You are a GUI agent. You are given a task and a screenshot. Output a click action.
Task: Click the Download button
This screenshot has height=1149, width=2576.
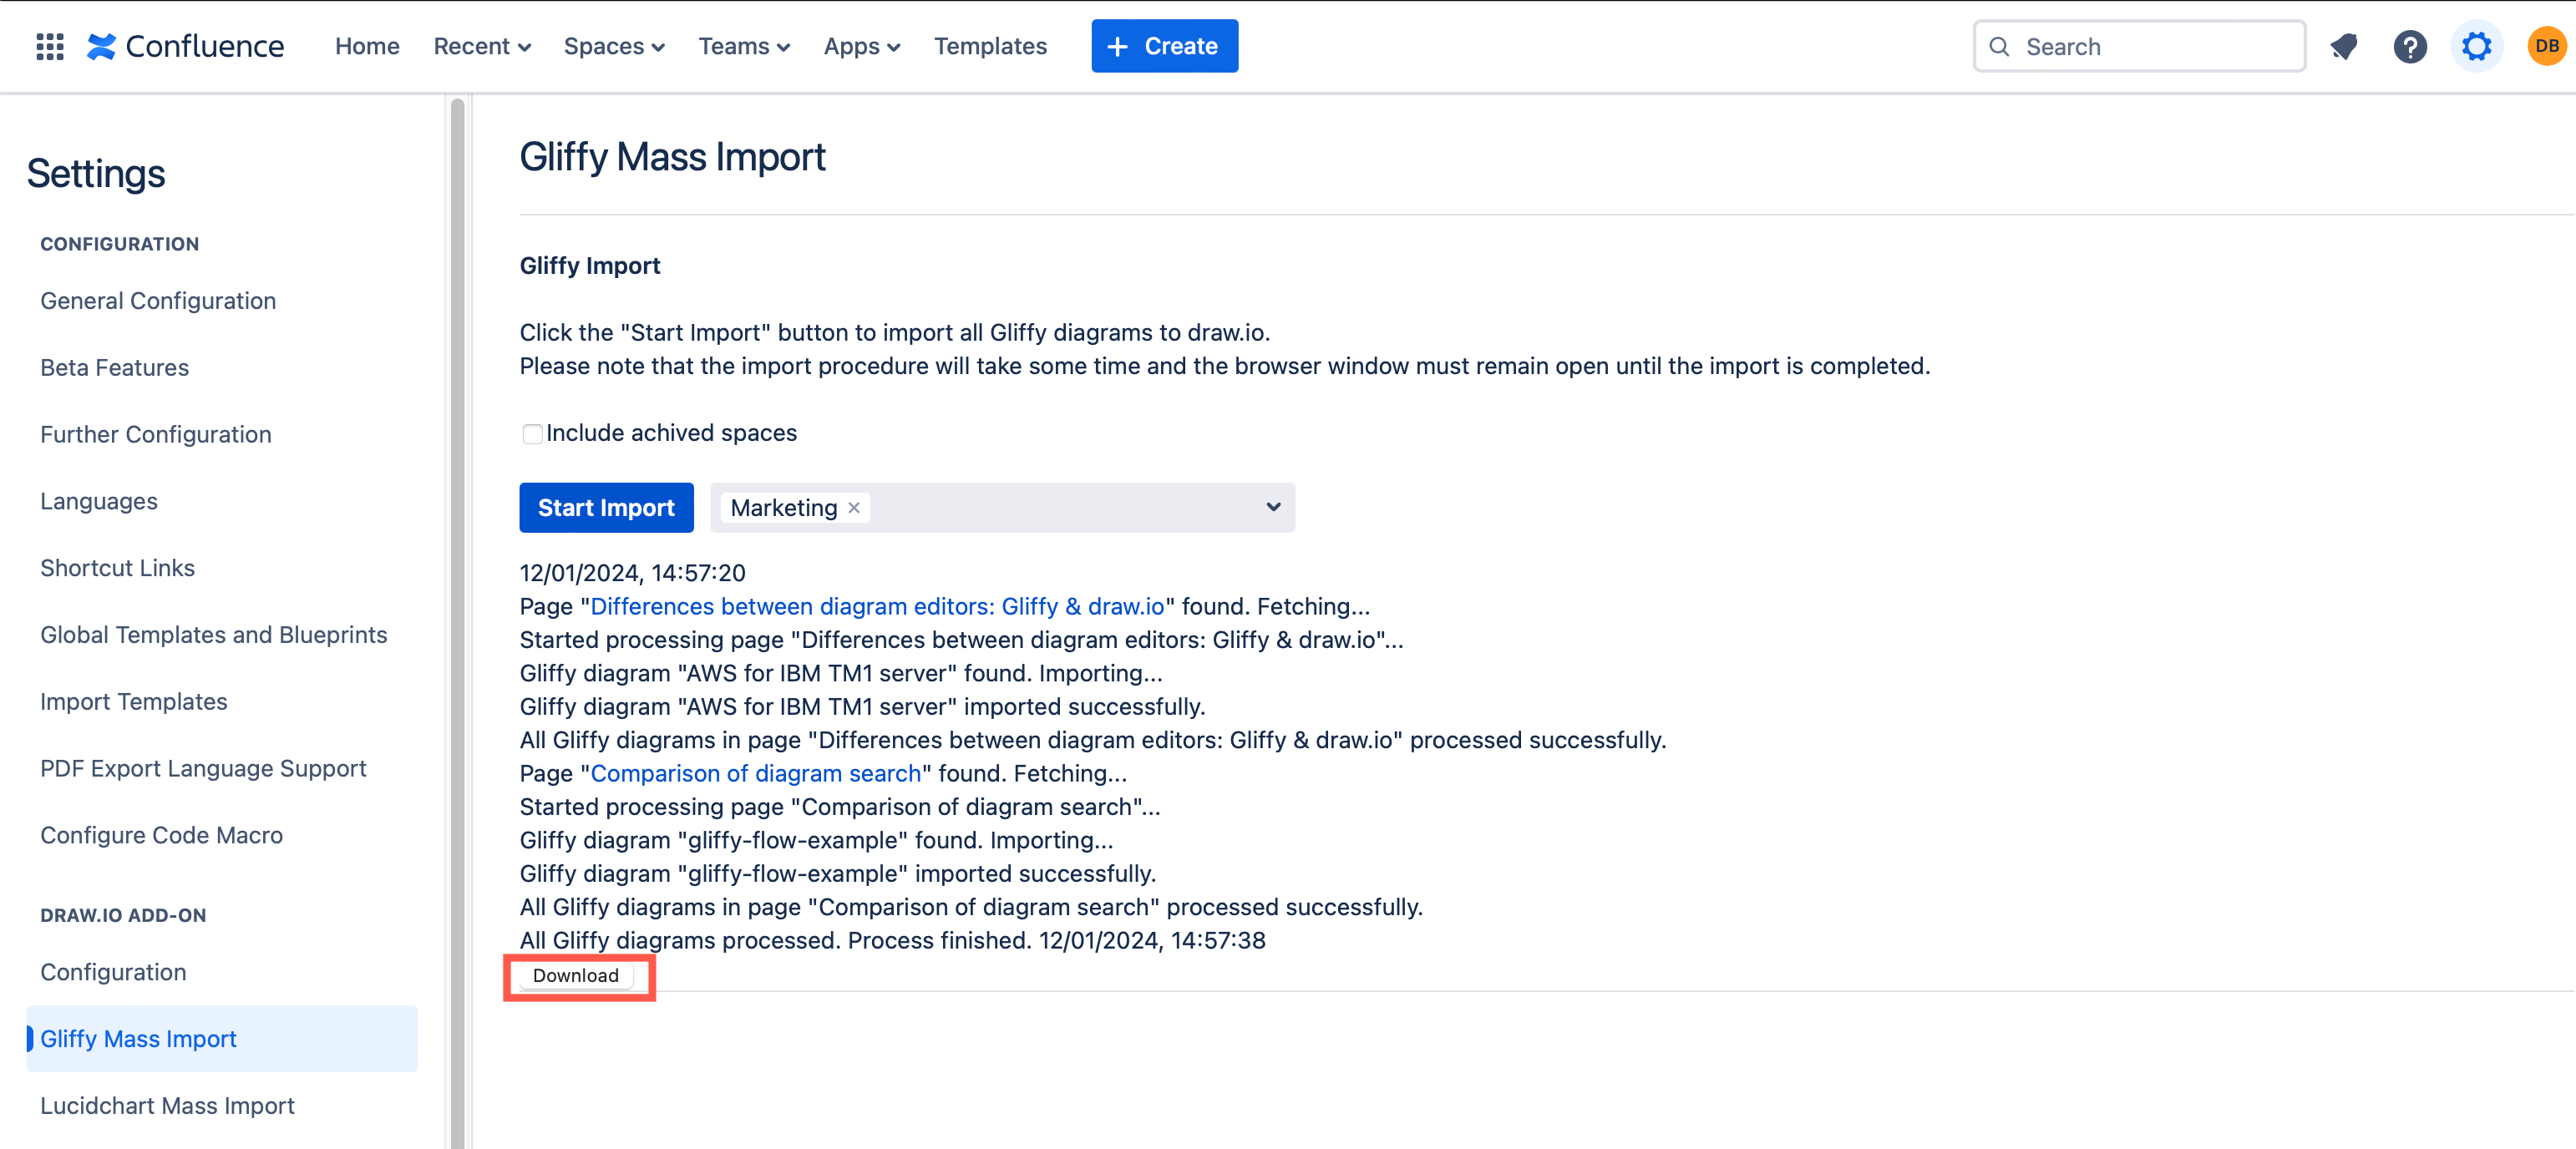click(x=576, y=975)
